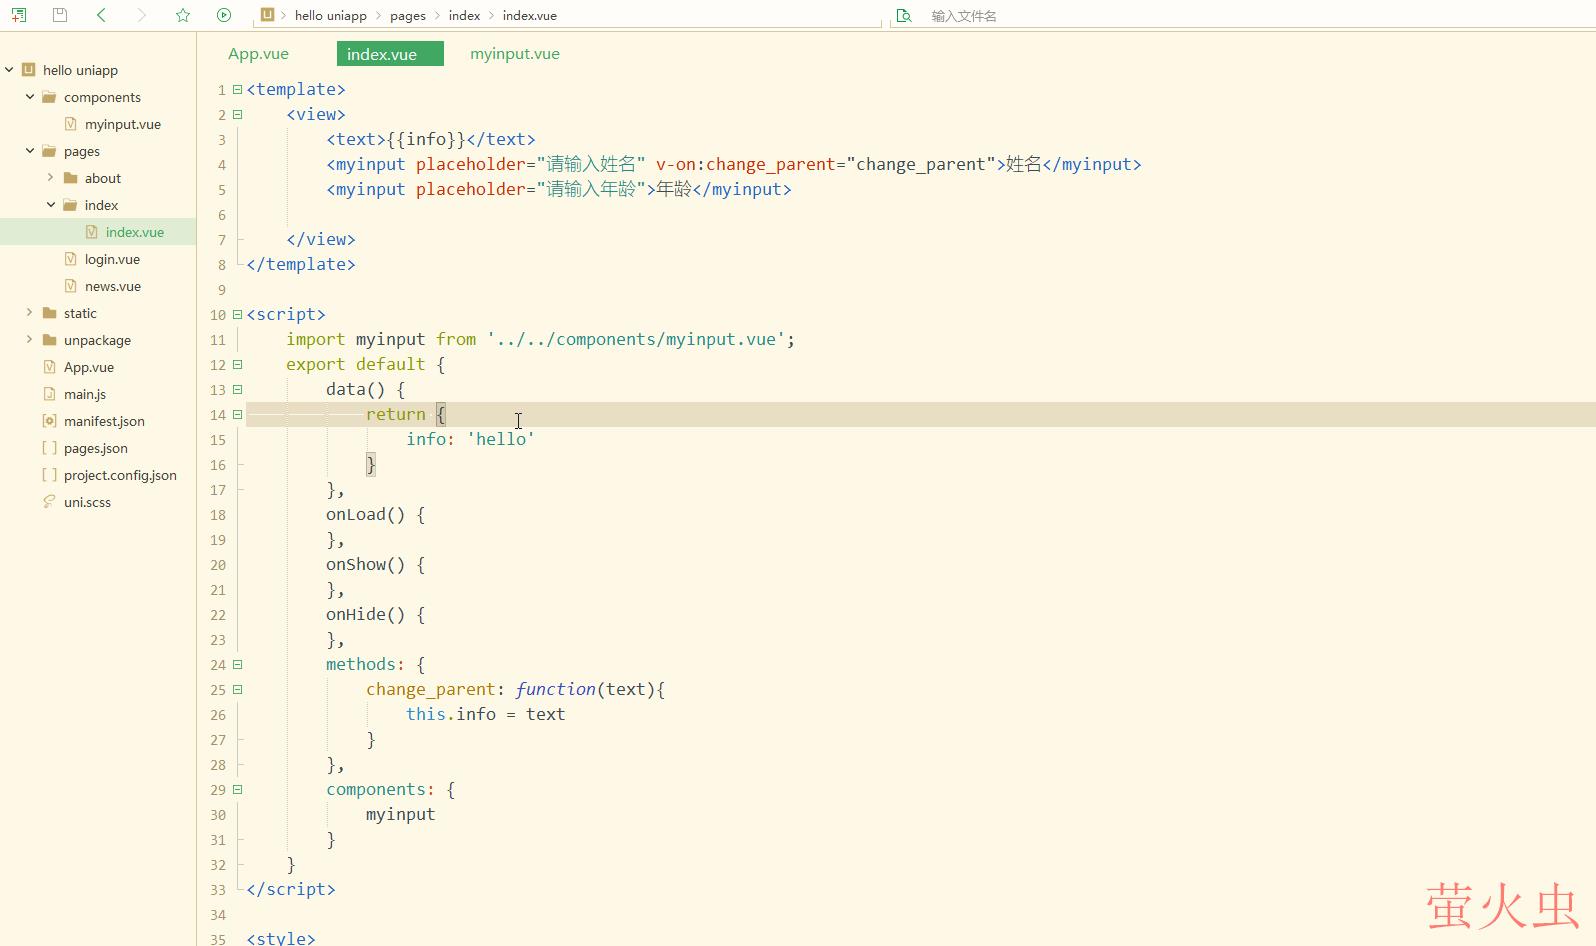Click the main.js file icon

point(49,394)
